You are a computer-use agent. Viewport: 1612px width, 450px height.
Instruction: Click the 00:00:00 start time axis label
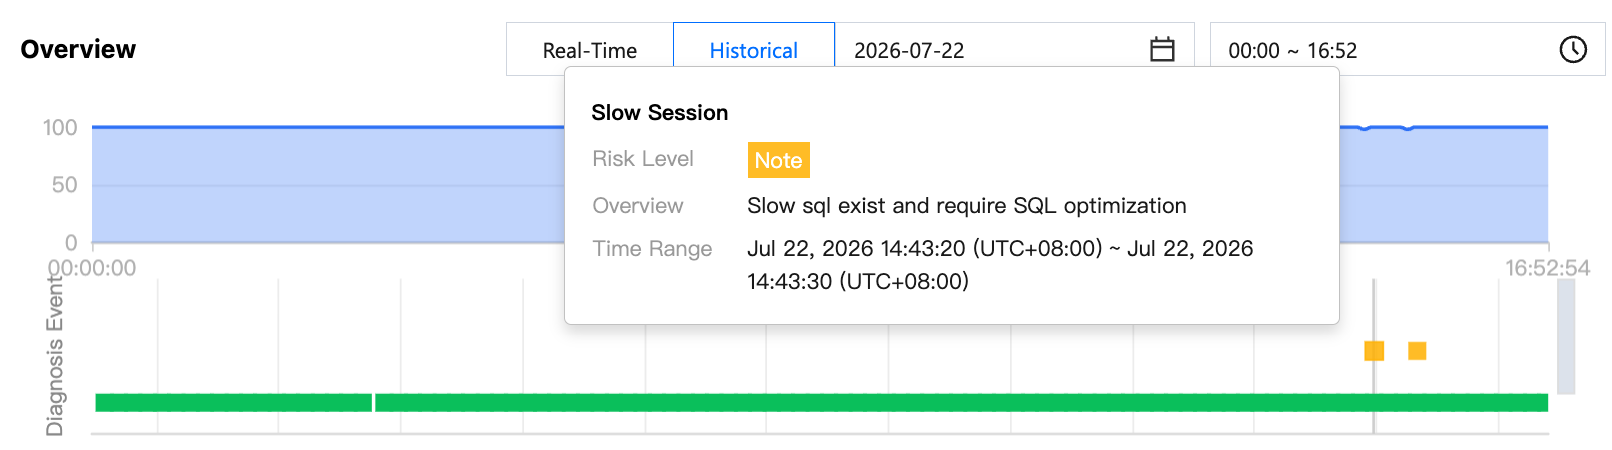pos(92,268)
